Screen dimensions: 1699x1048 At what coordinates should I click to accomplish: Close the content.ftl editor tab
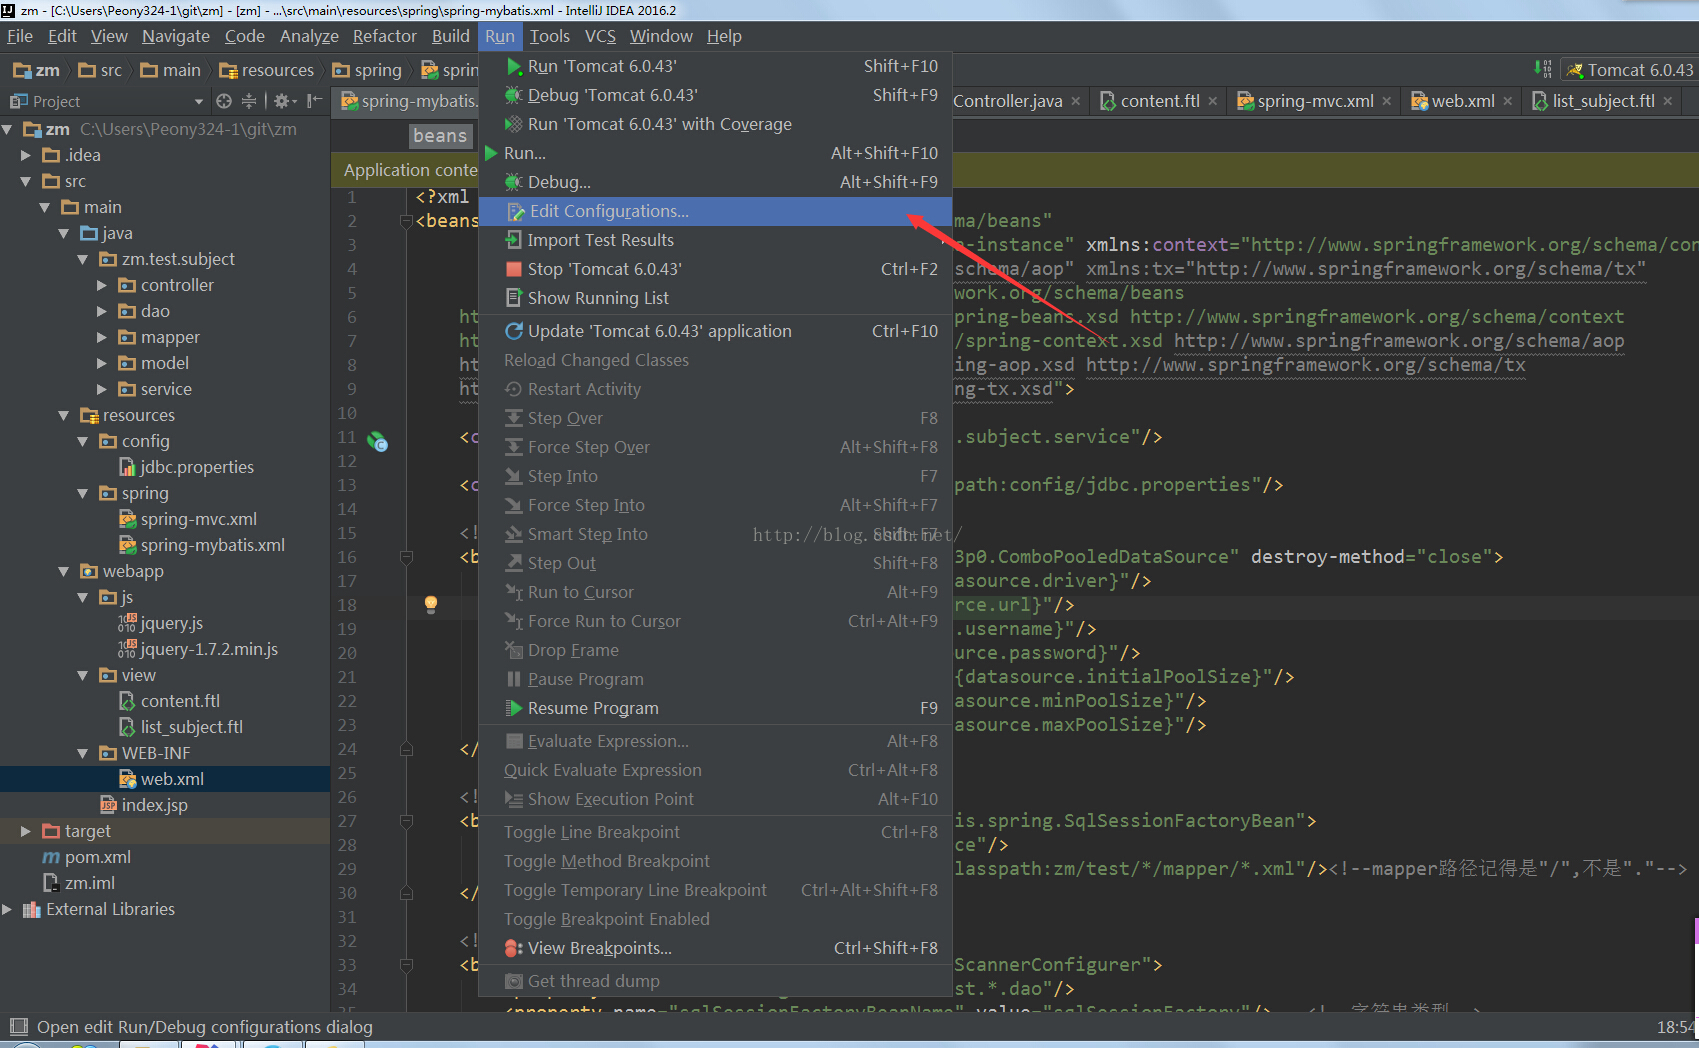1213,101
